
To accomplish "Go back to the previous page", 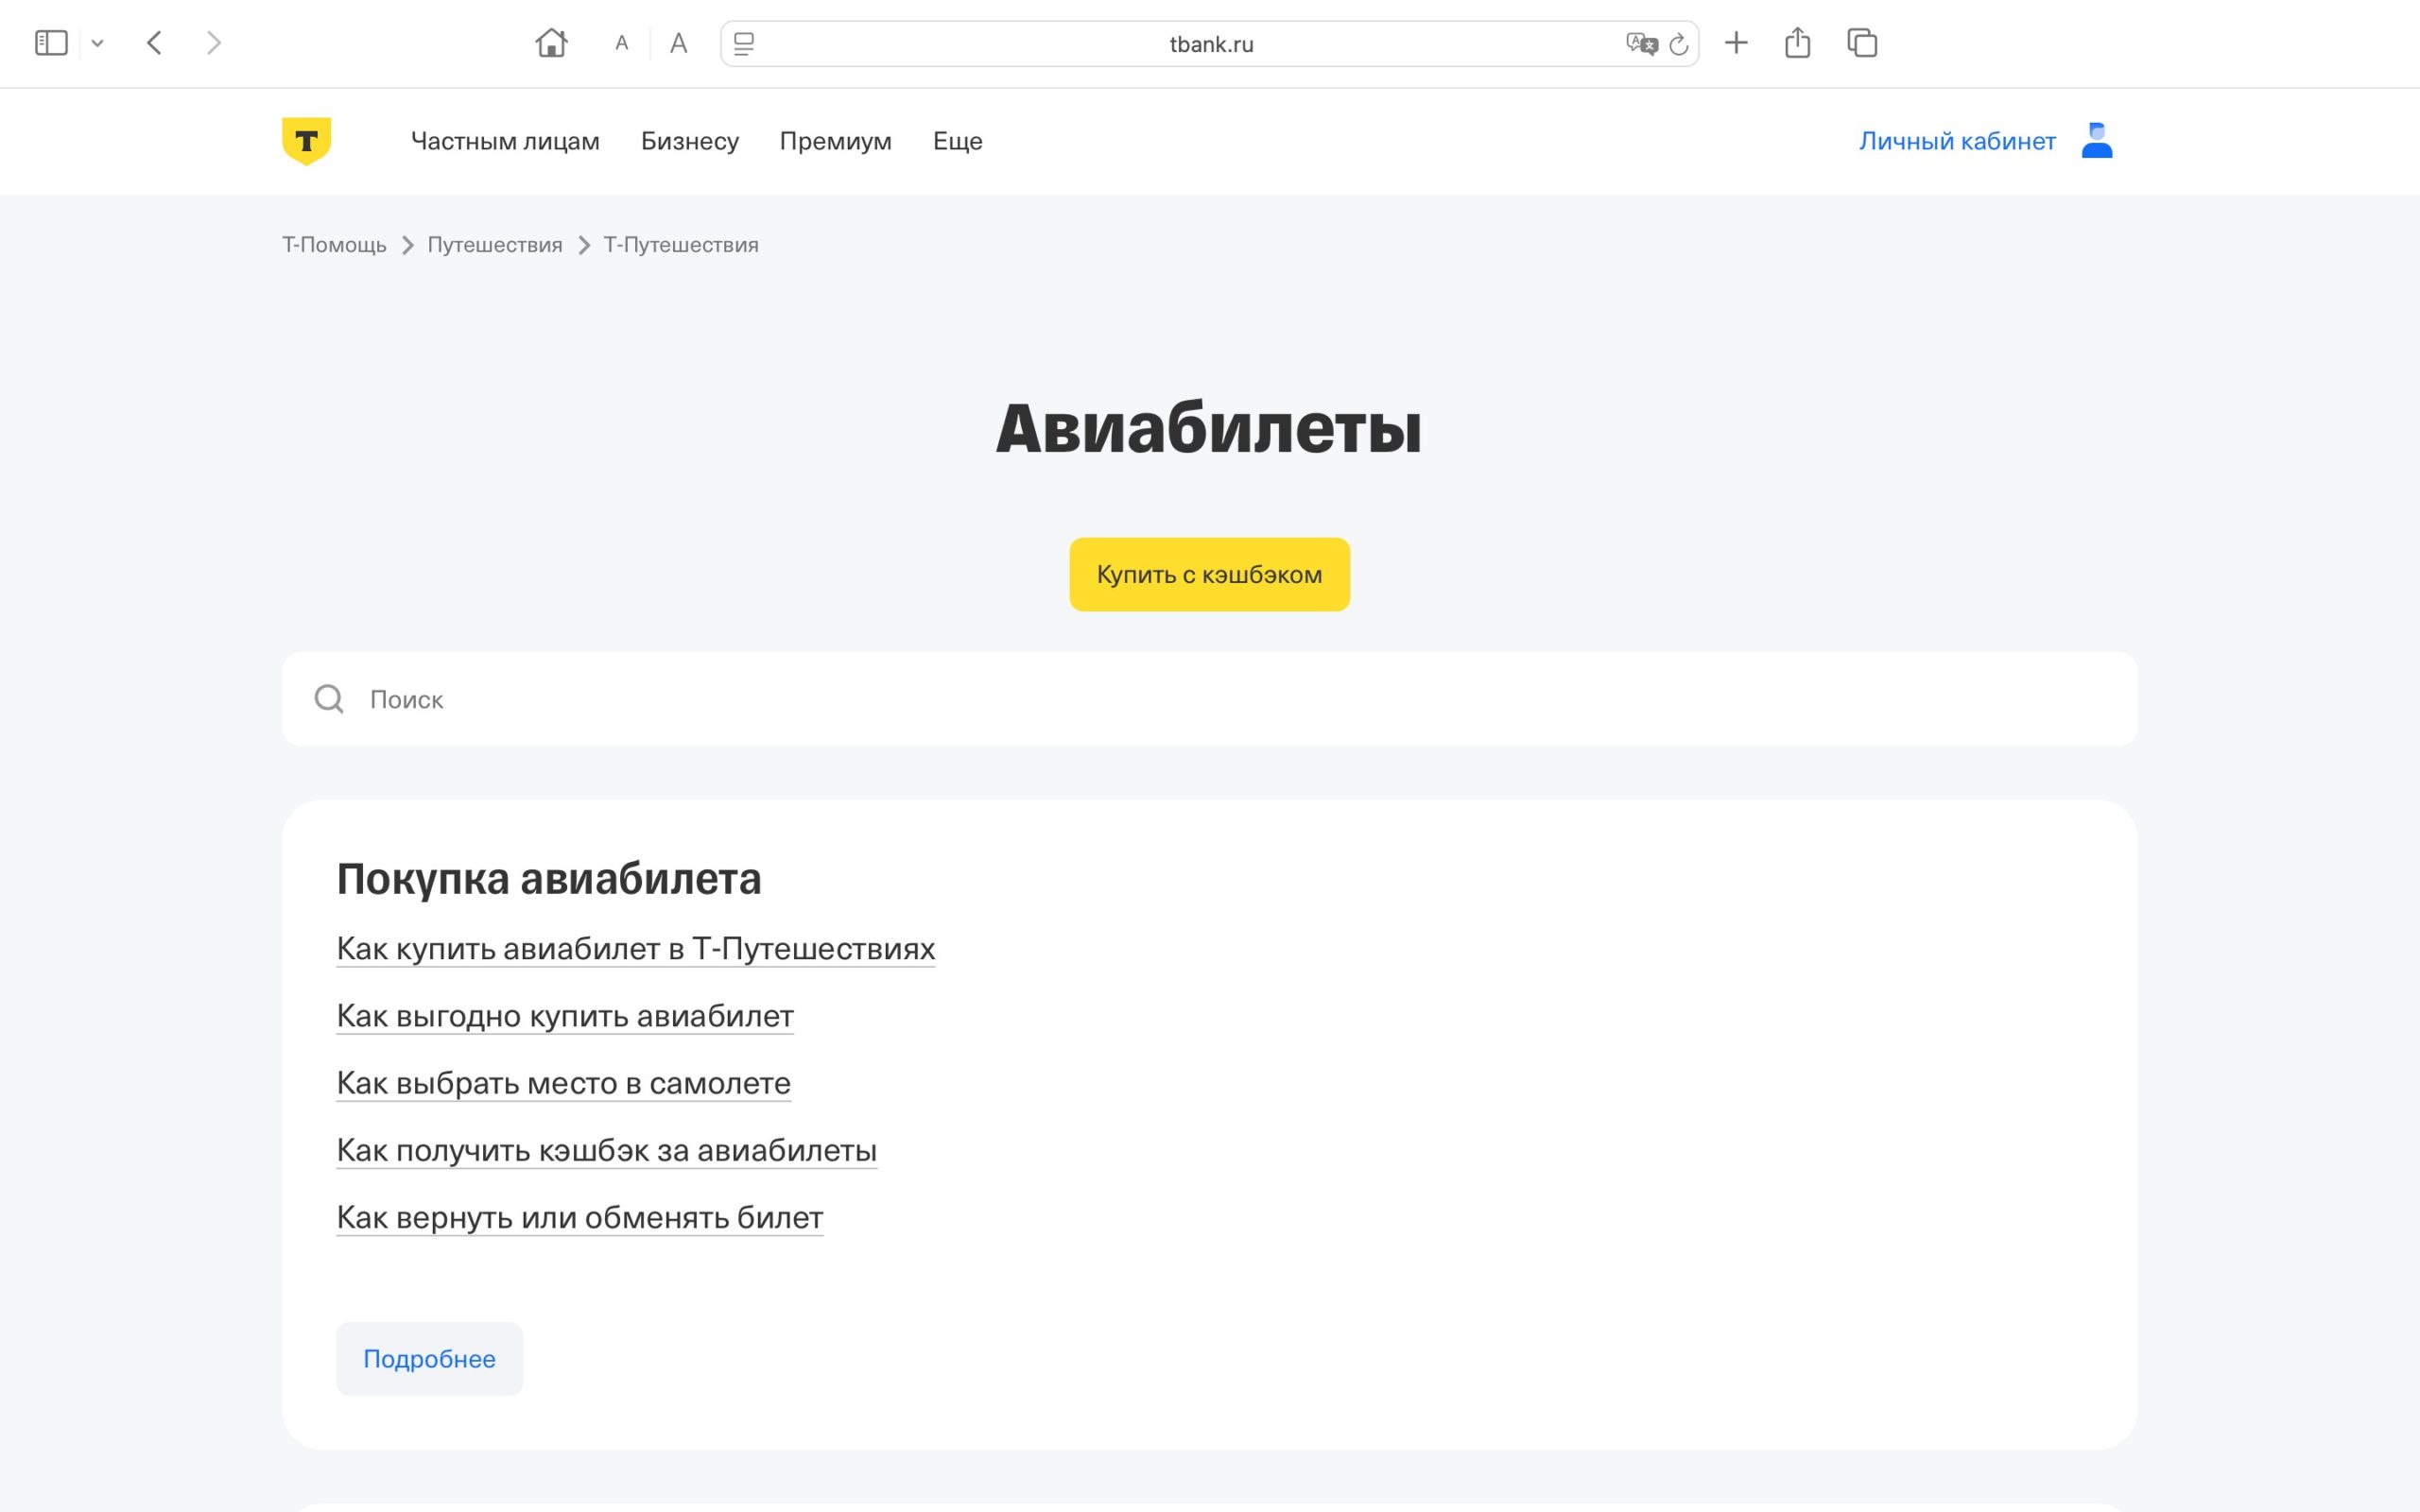I will [154, 43].
